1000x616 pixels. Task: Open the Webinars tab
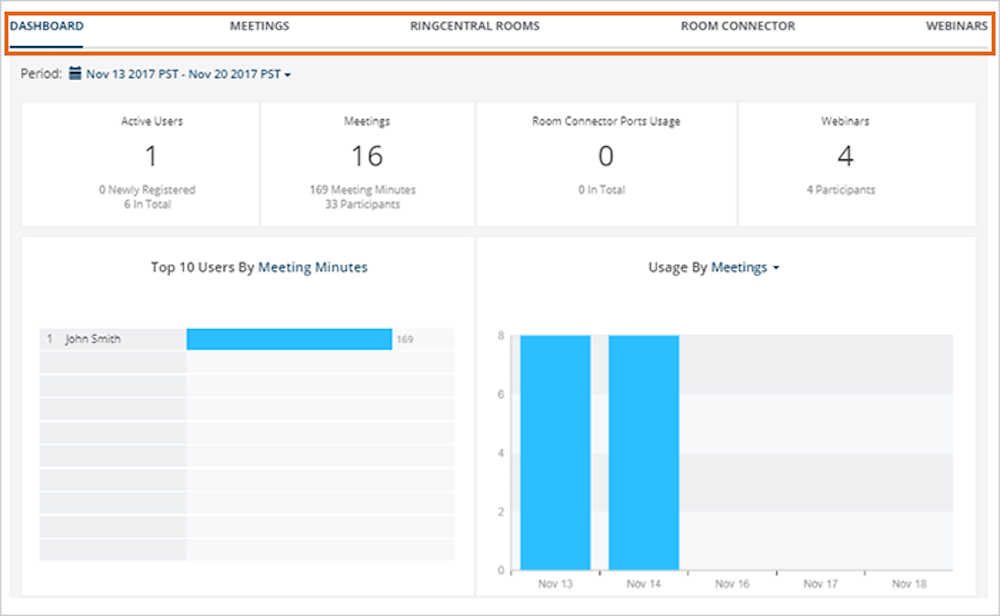pyautogui.click(x=956, y=26)
